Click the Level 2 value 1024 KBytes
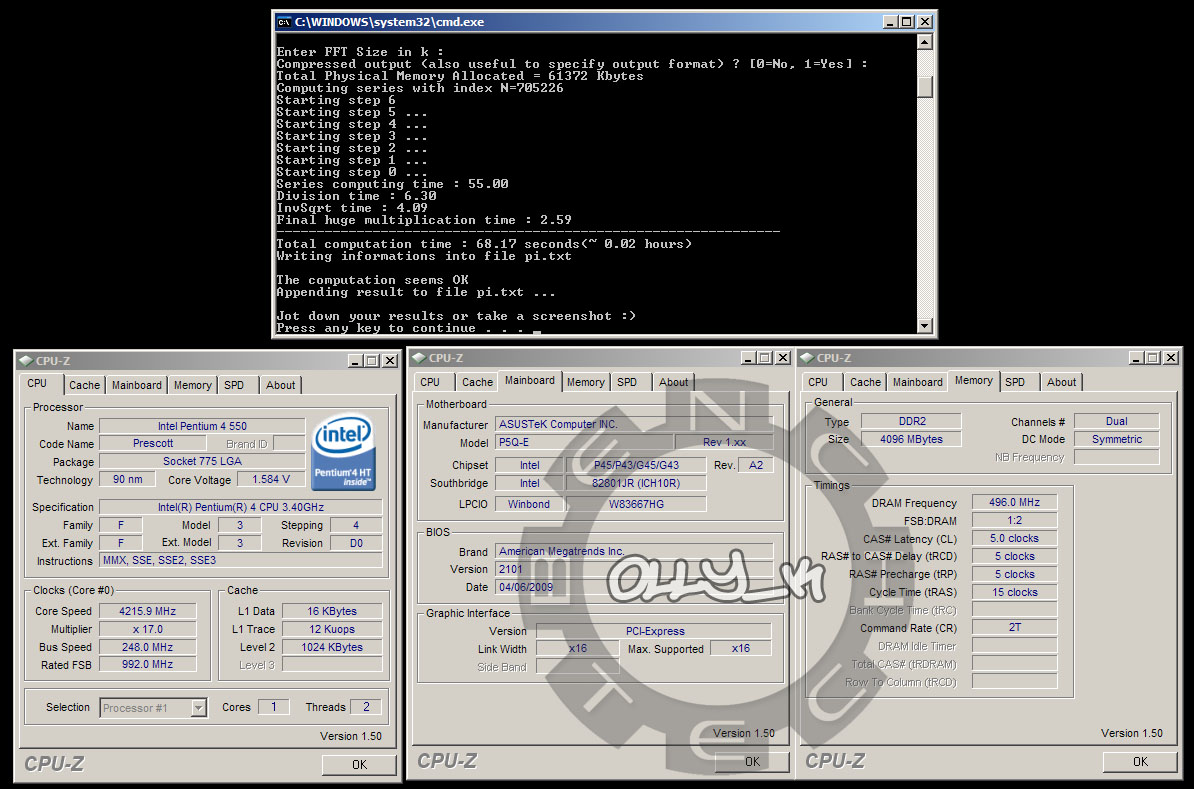1194x789 pixels. point(332,647)
